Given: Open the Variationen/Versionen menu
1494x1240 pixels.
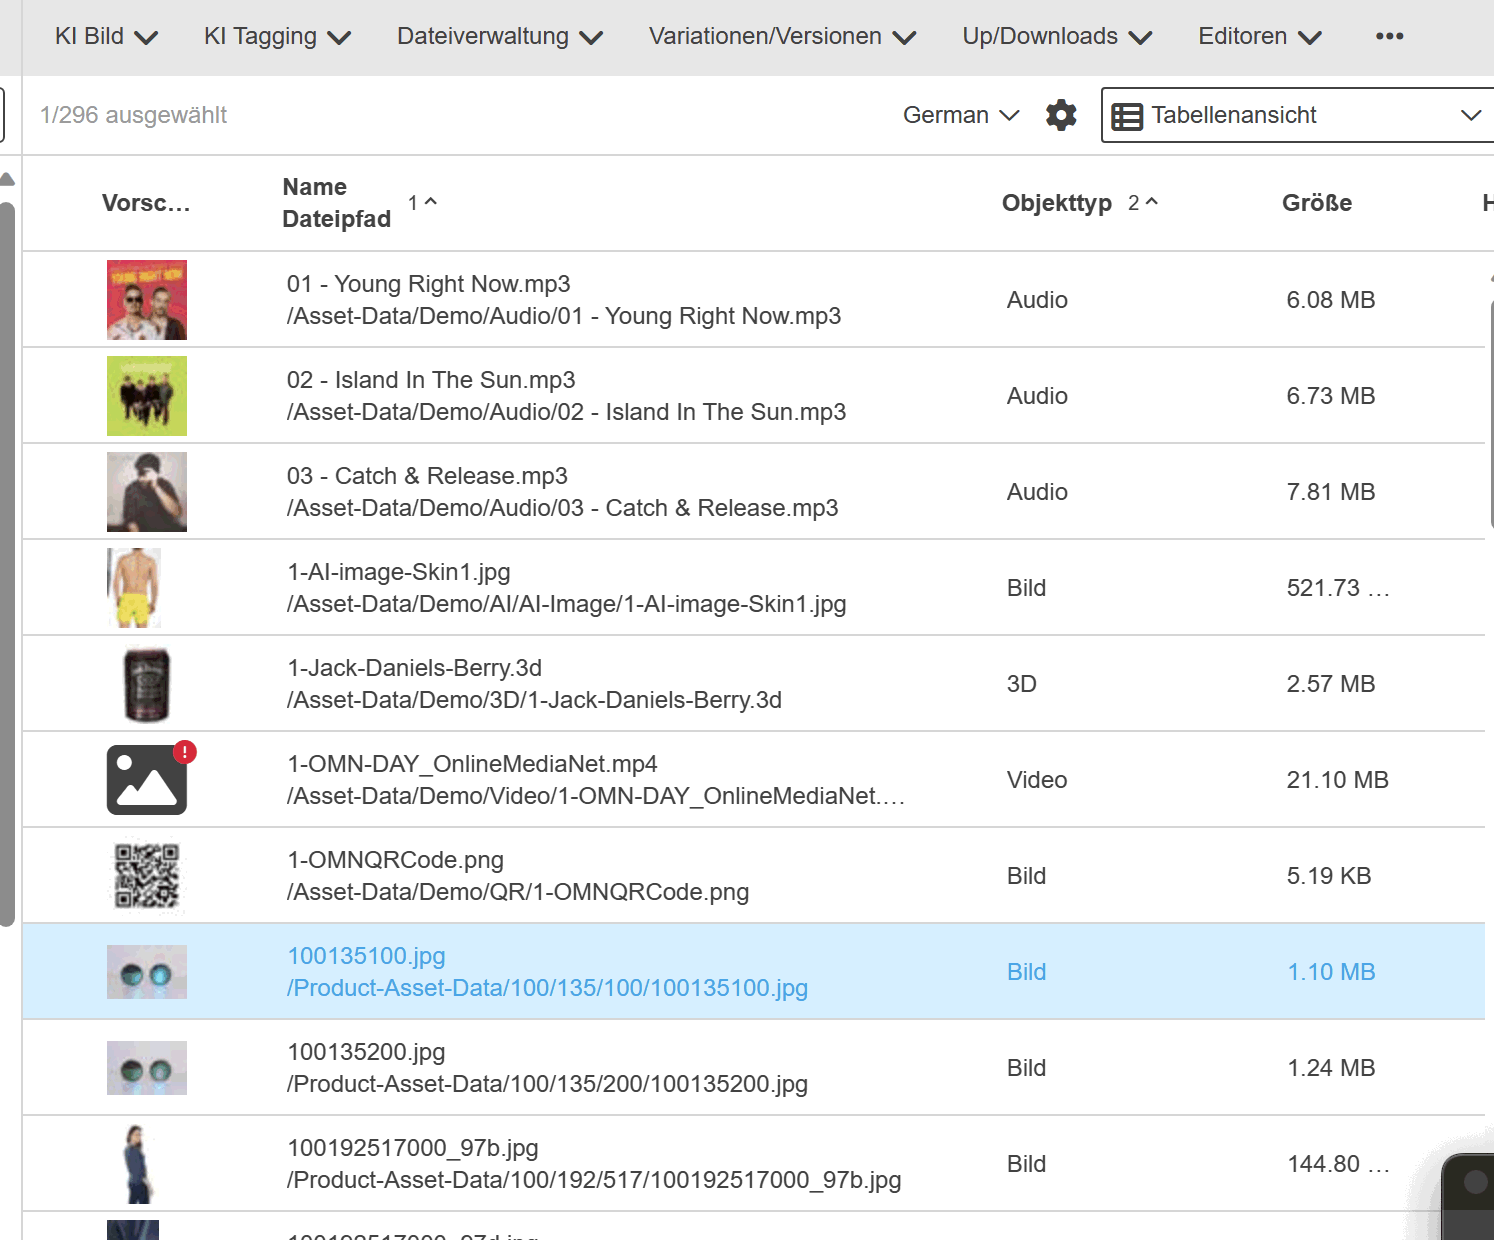Looking at the screenshot, I should pos(782,36).
